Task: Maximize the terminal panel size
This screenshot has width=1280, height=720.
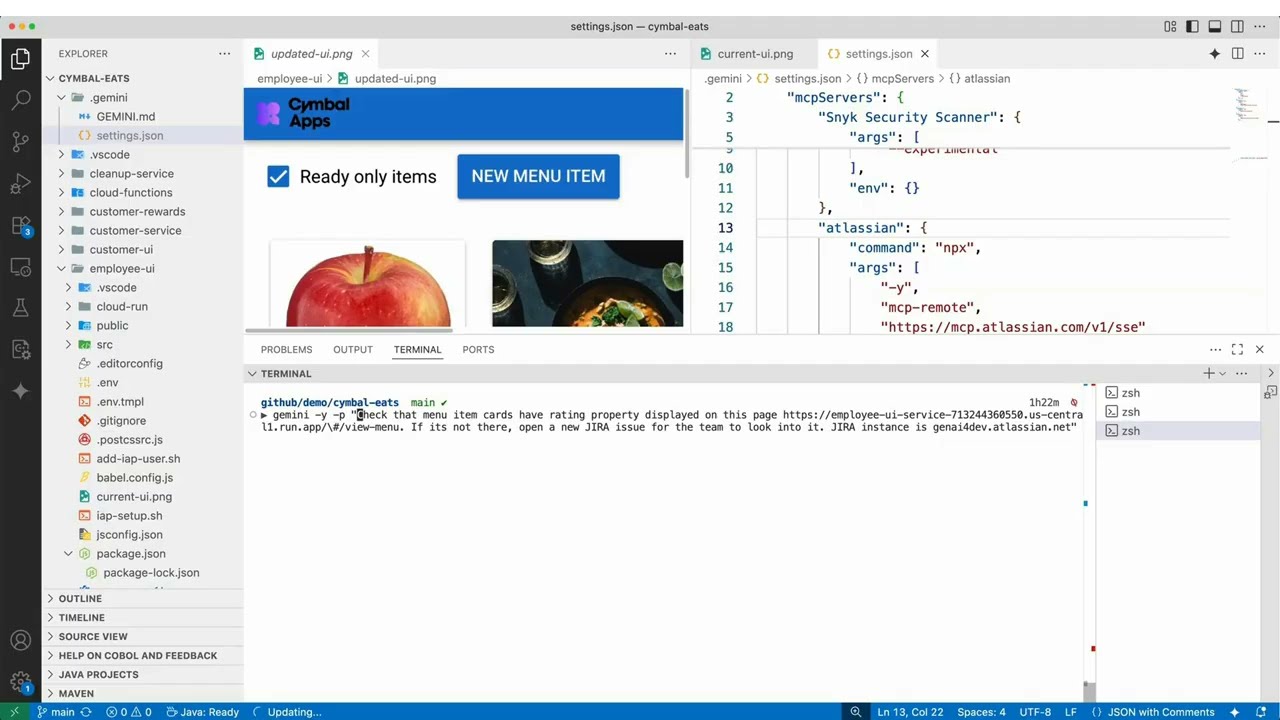Action: point(1237,349)
